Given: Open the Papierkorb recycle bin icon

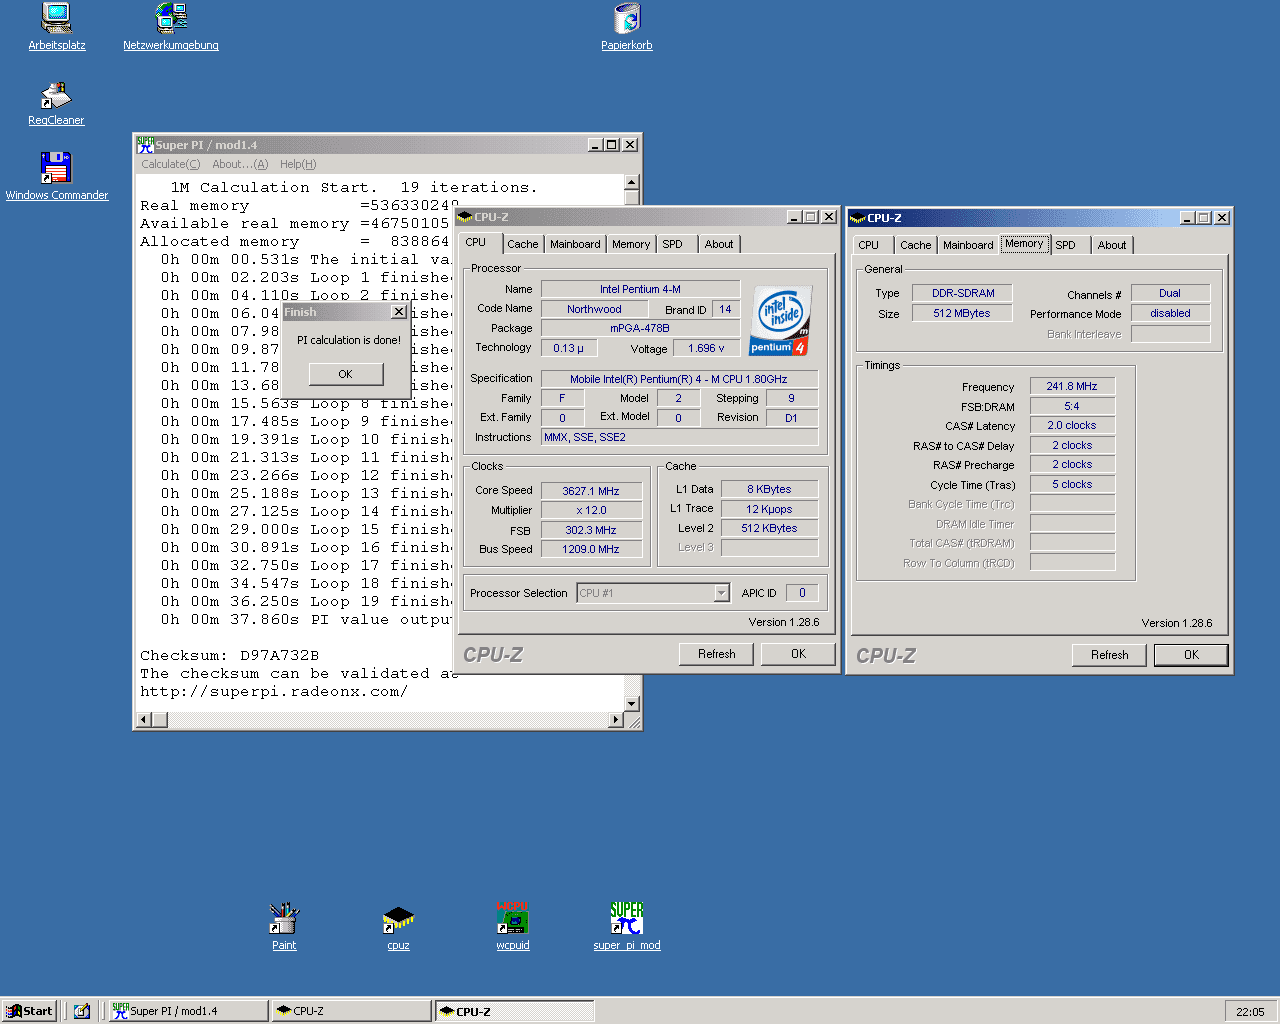Looking at the screenshot, I should [x=627, y=18].
